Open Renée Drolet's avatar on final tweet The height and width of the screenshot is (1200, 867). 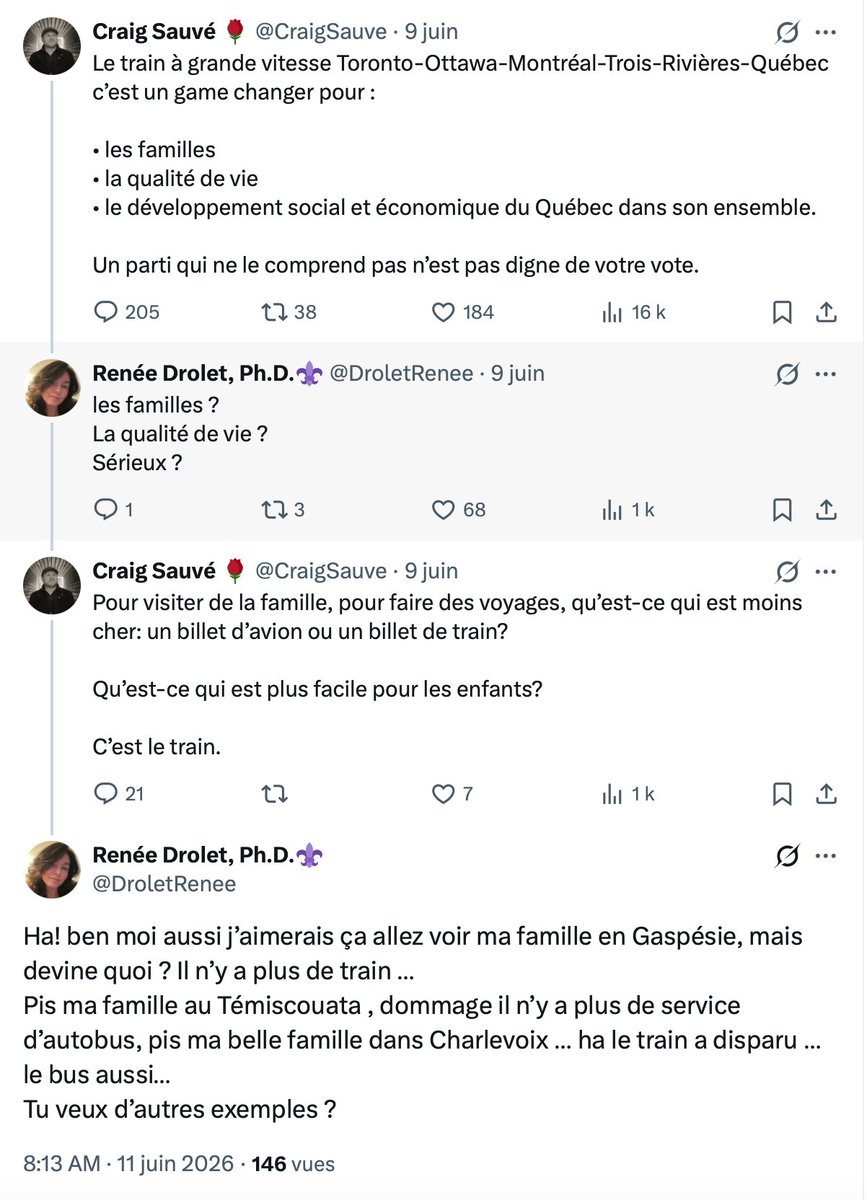[x=52, y=870]
